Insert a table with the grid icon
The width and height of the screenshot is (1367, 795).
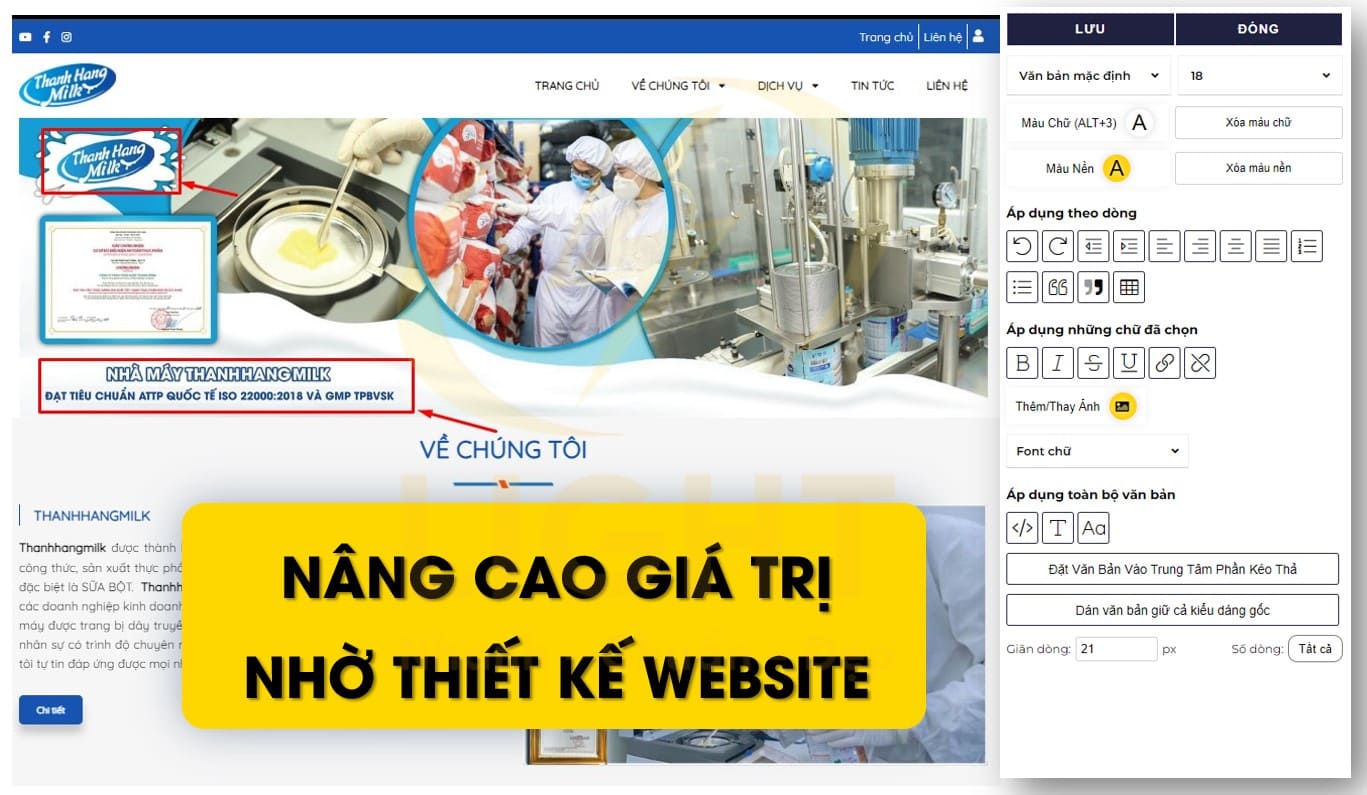(1129, 287)
